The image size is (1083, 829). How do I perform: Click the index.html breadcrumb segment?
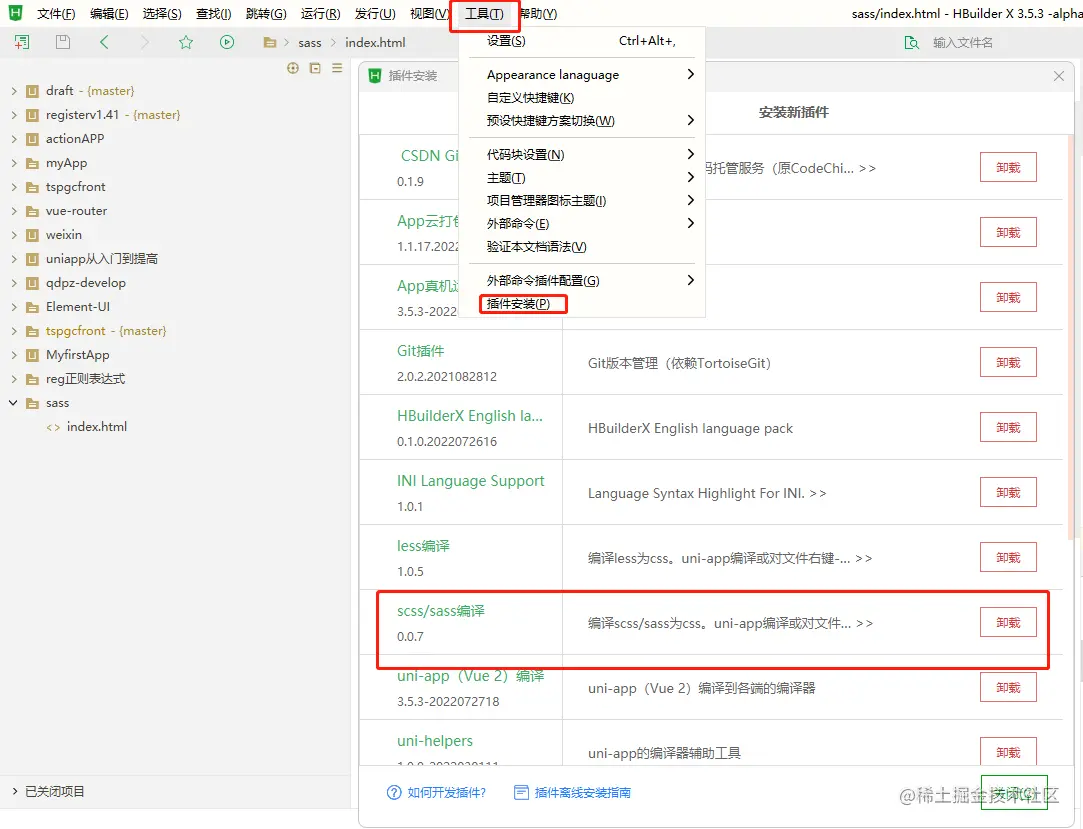375,43
